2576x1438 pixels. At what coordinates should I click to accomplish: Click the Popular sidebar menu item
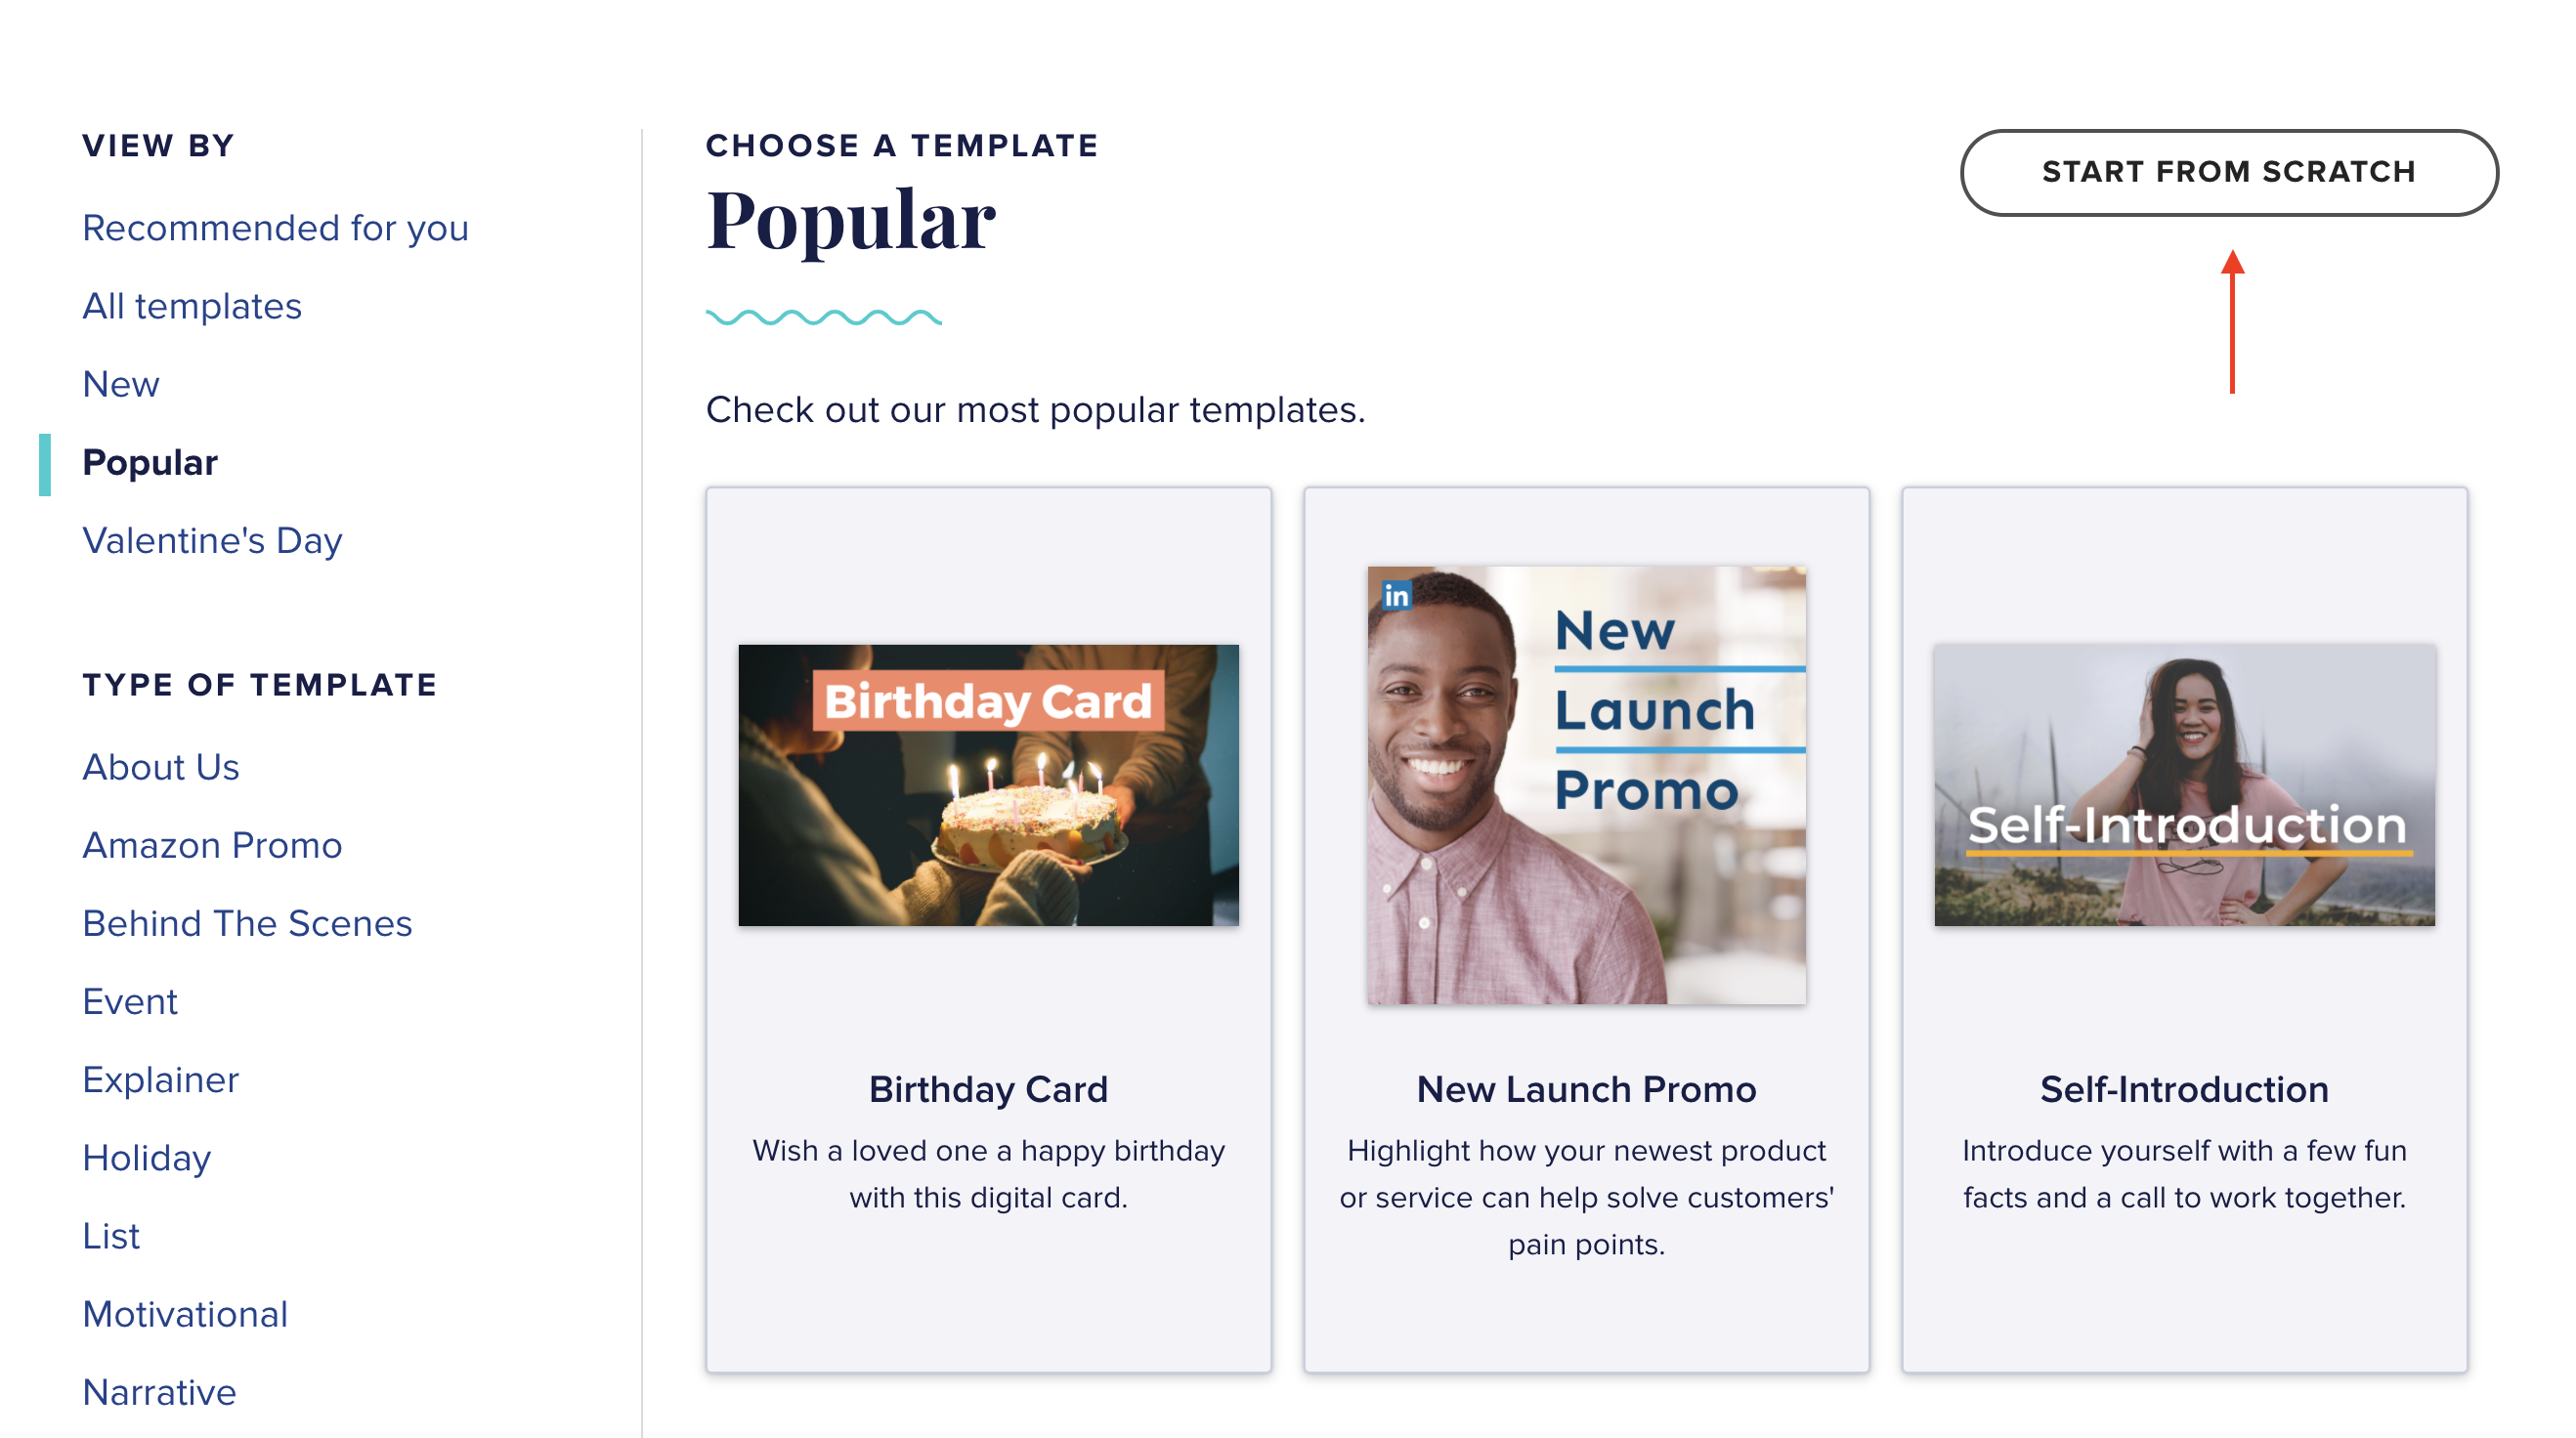click(152, 463)
